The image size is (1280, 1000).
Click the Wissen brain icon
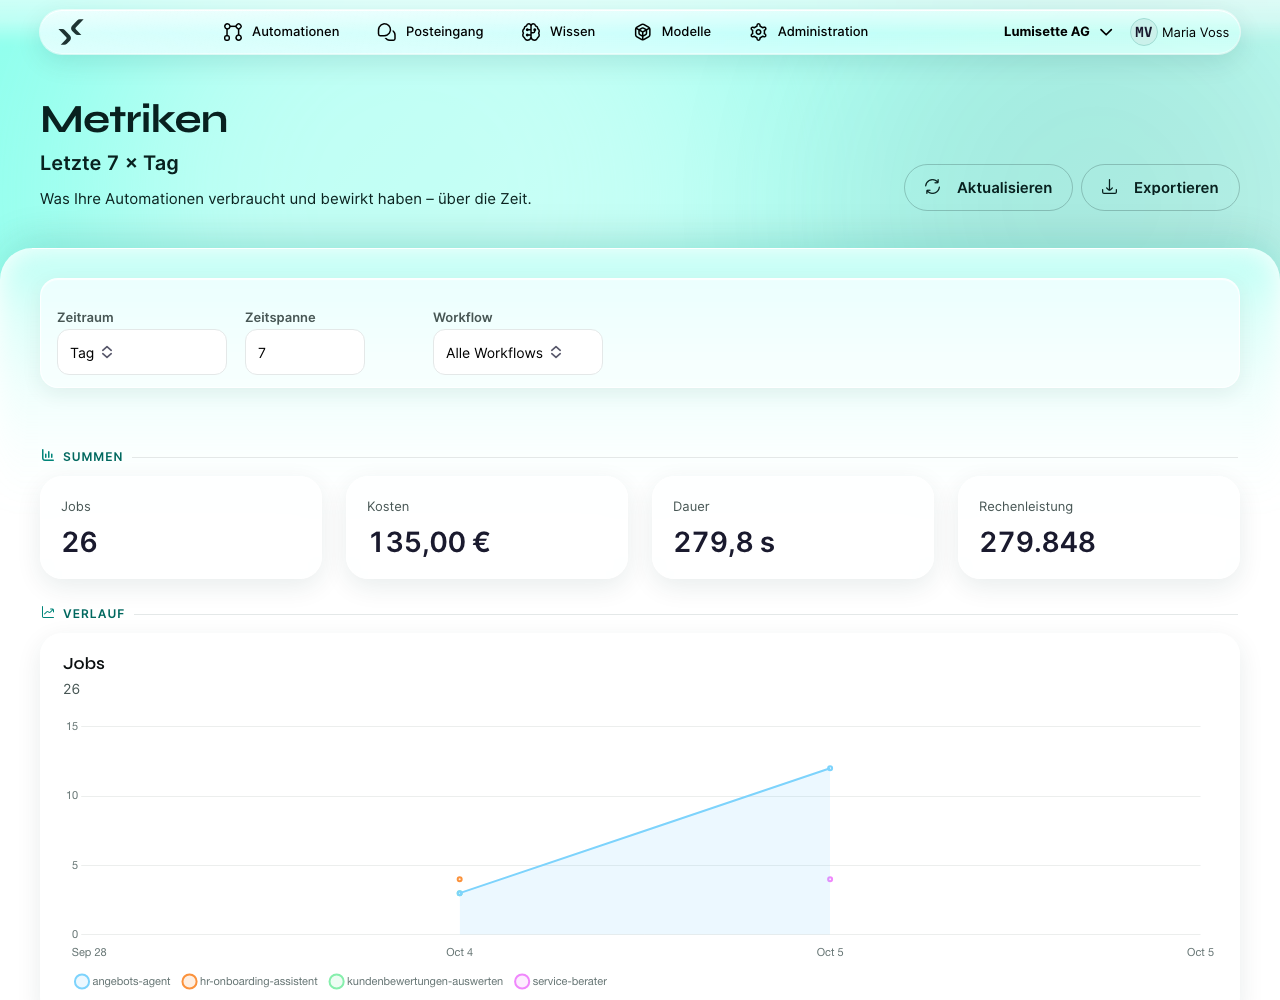[531, 32]
